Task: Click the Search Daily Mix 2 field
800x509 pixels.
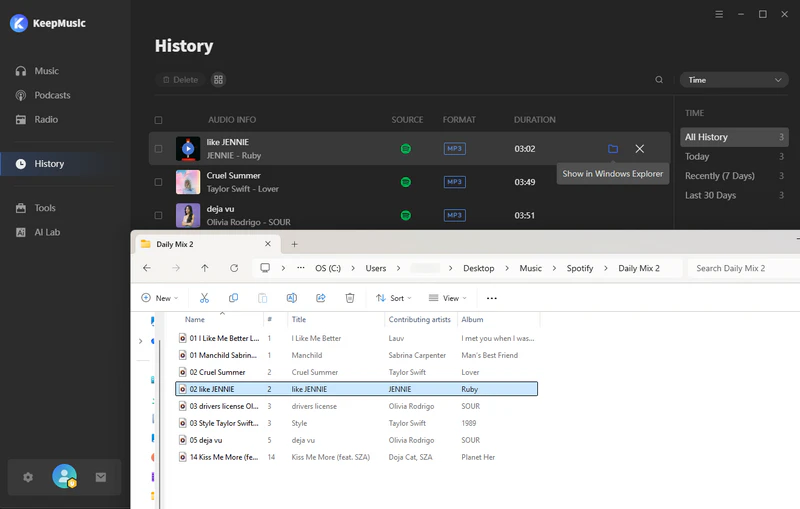Action: pyautogui.click(x=740, y=268)
